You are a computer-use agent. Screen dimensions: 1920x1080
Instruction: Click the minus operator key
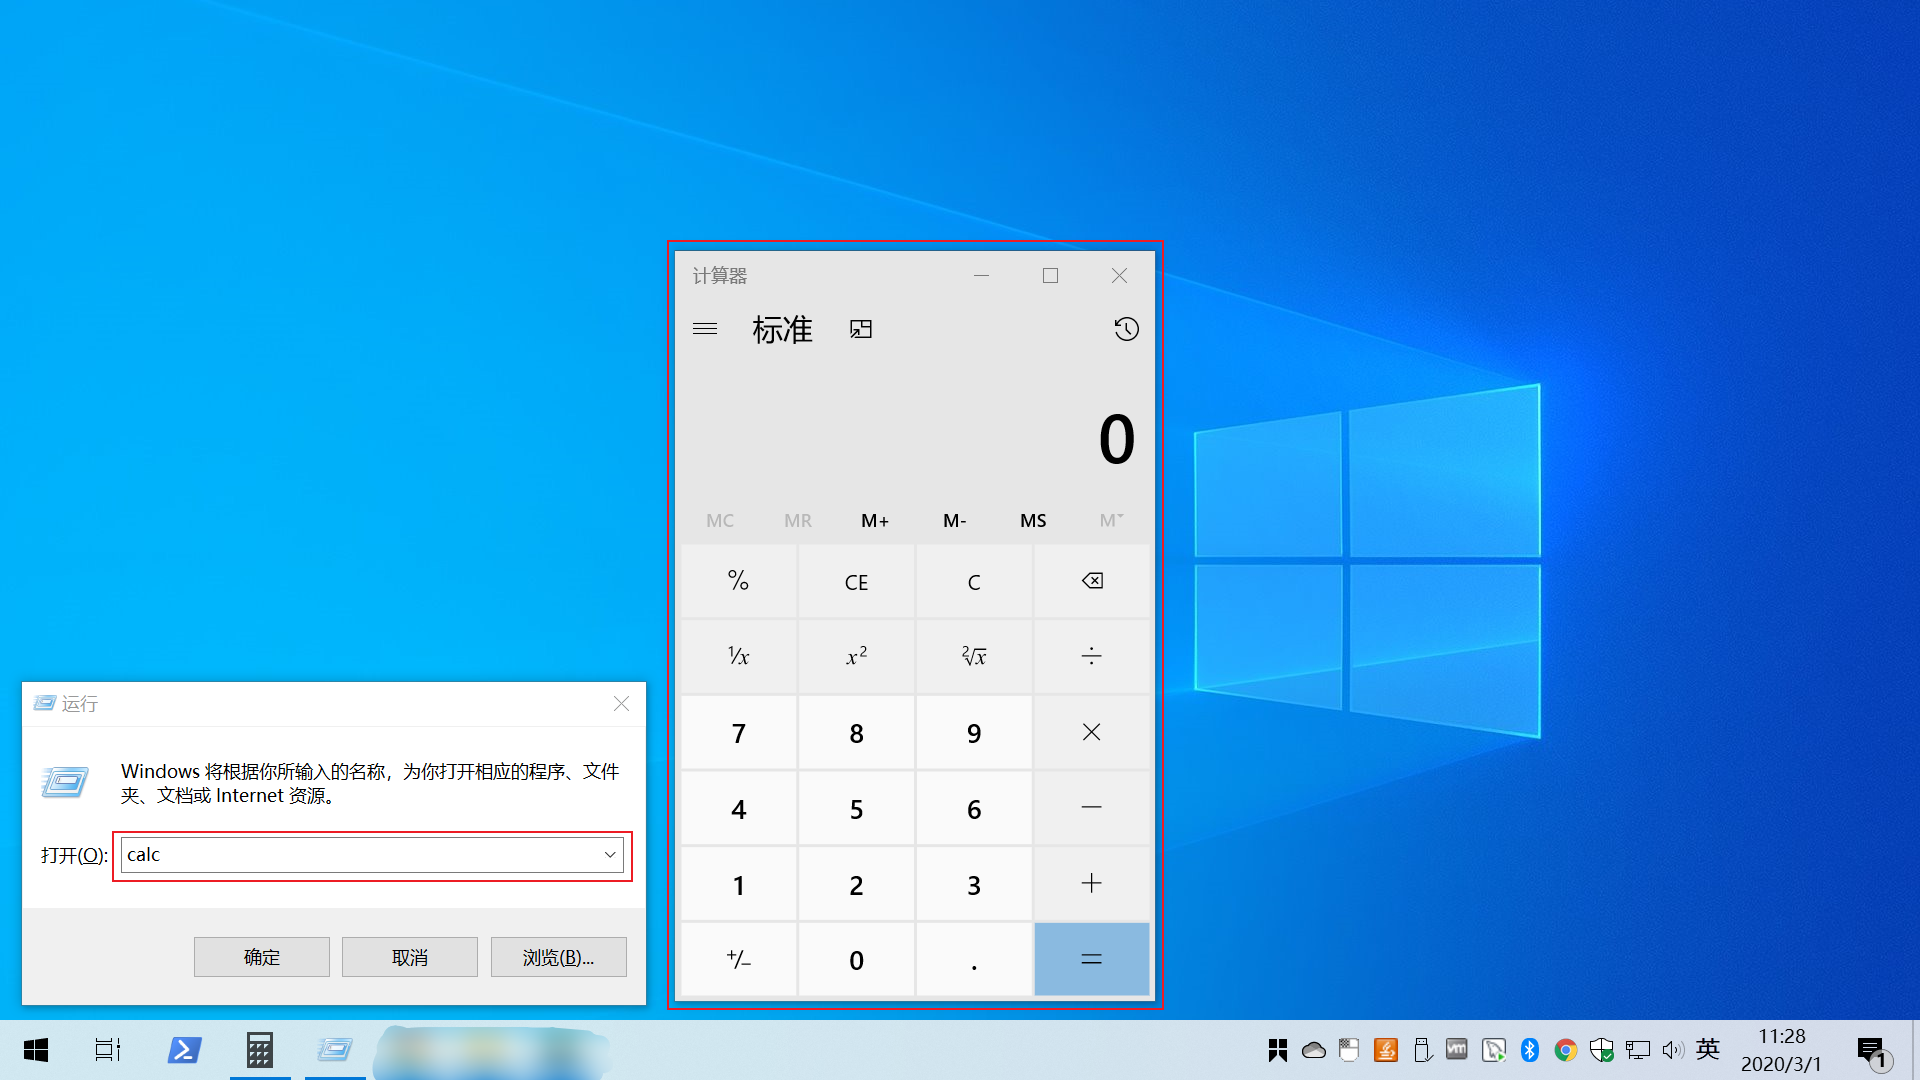[x=1092, y=808]
